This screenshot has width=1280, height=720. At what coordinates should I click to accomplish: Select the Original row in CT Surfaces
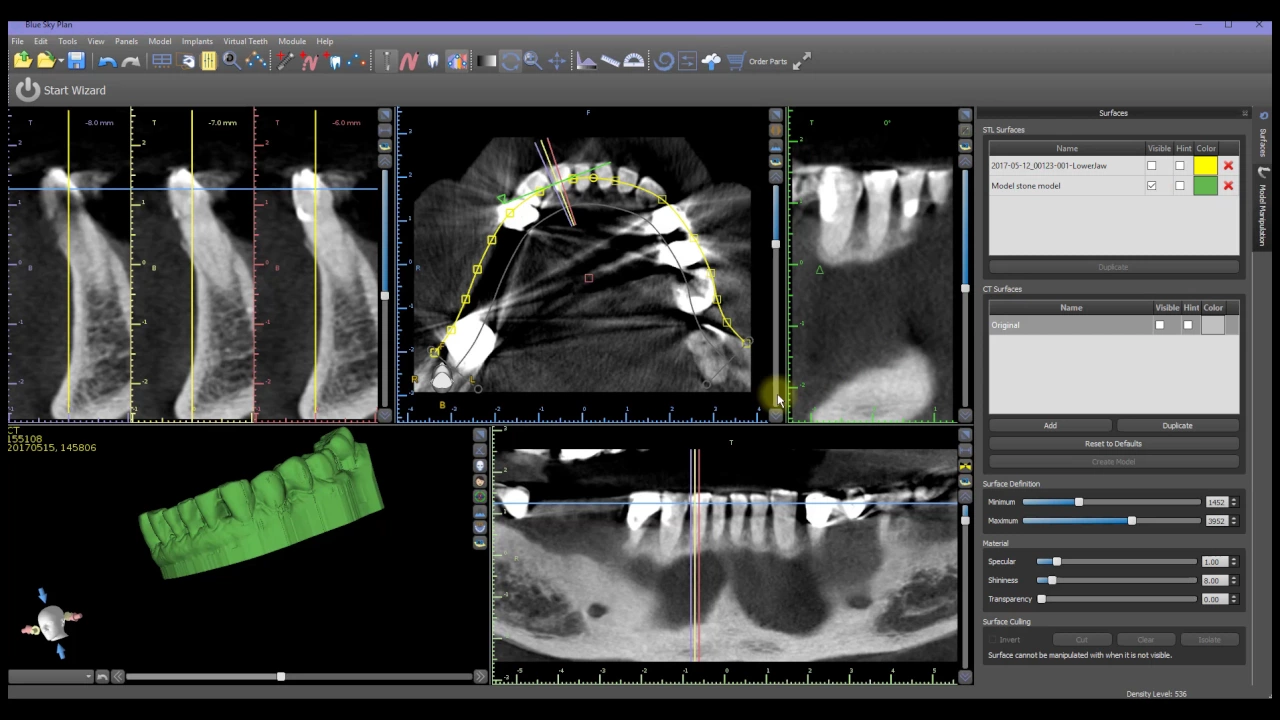(1114, 325)
